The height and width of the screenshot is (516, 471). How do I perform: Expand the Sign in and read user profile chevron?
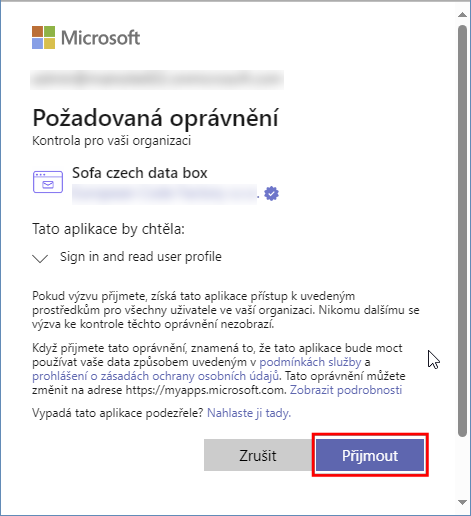point(40,258)
